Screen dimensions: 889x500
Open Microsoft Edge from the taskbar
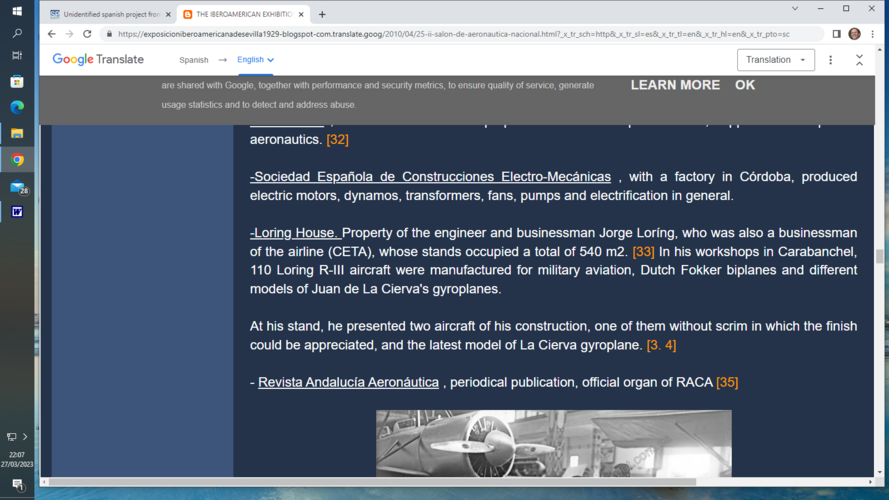point(17,107)
